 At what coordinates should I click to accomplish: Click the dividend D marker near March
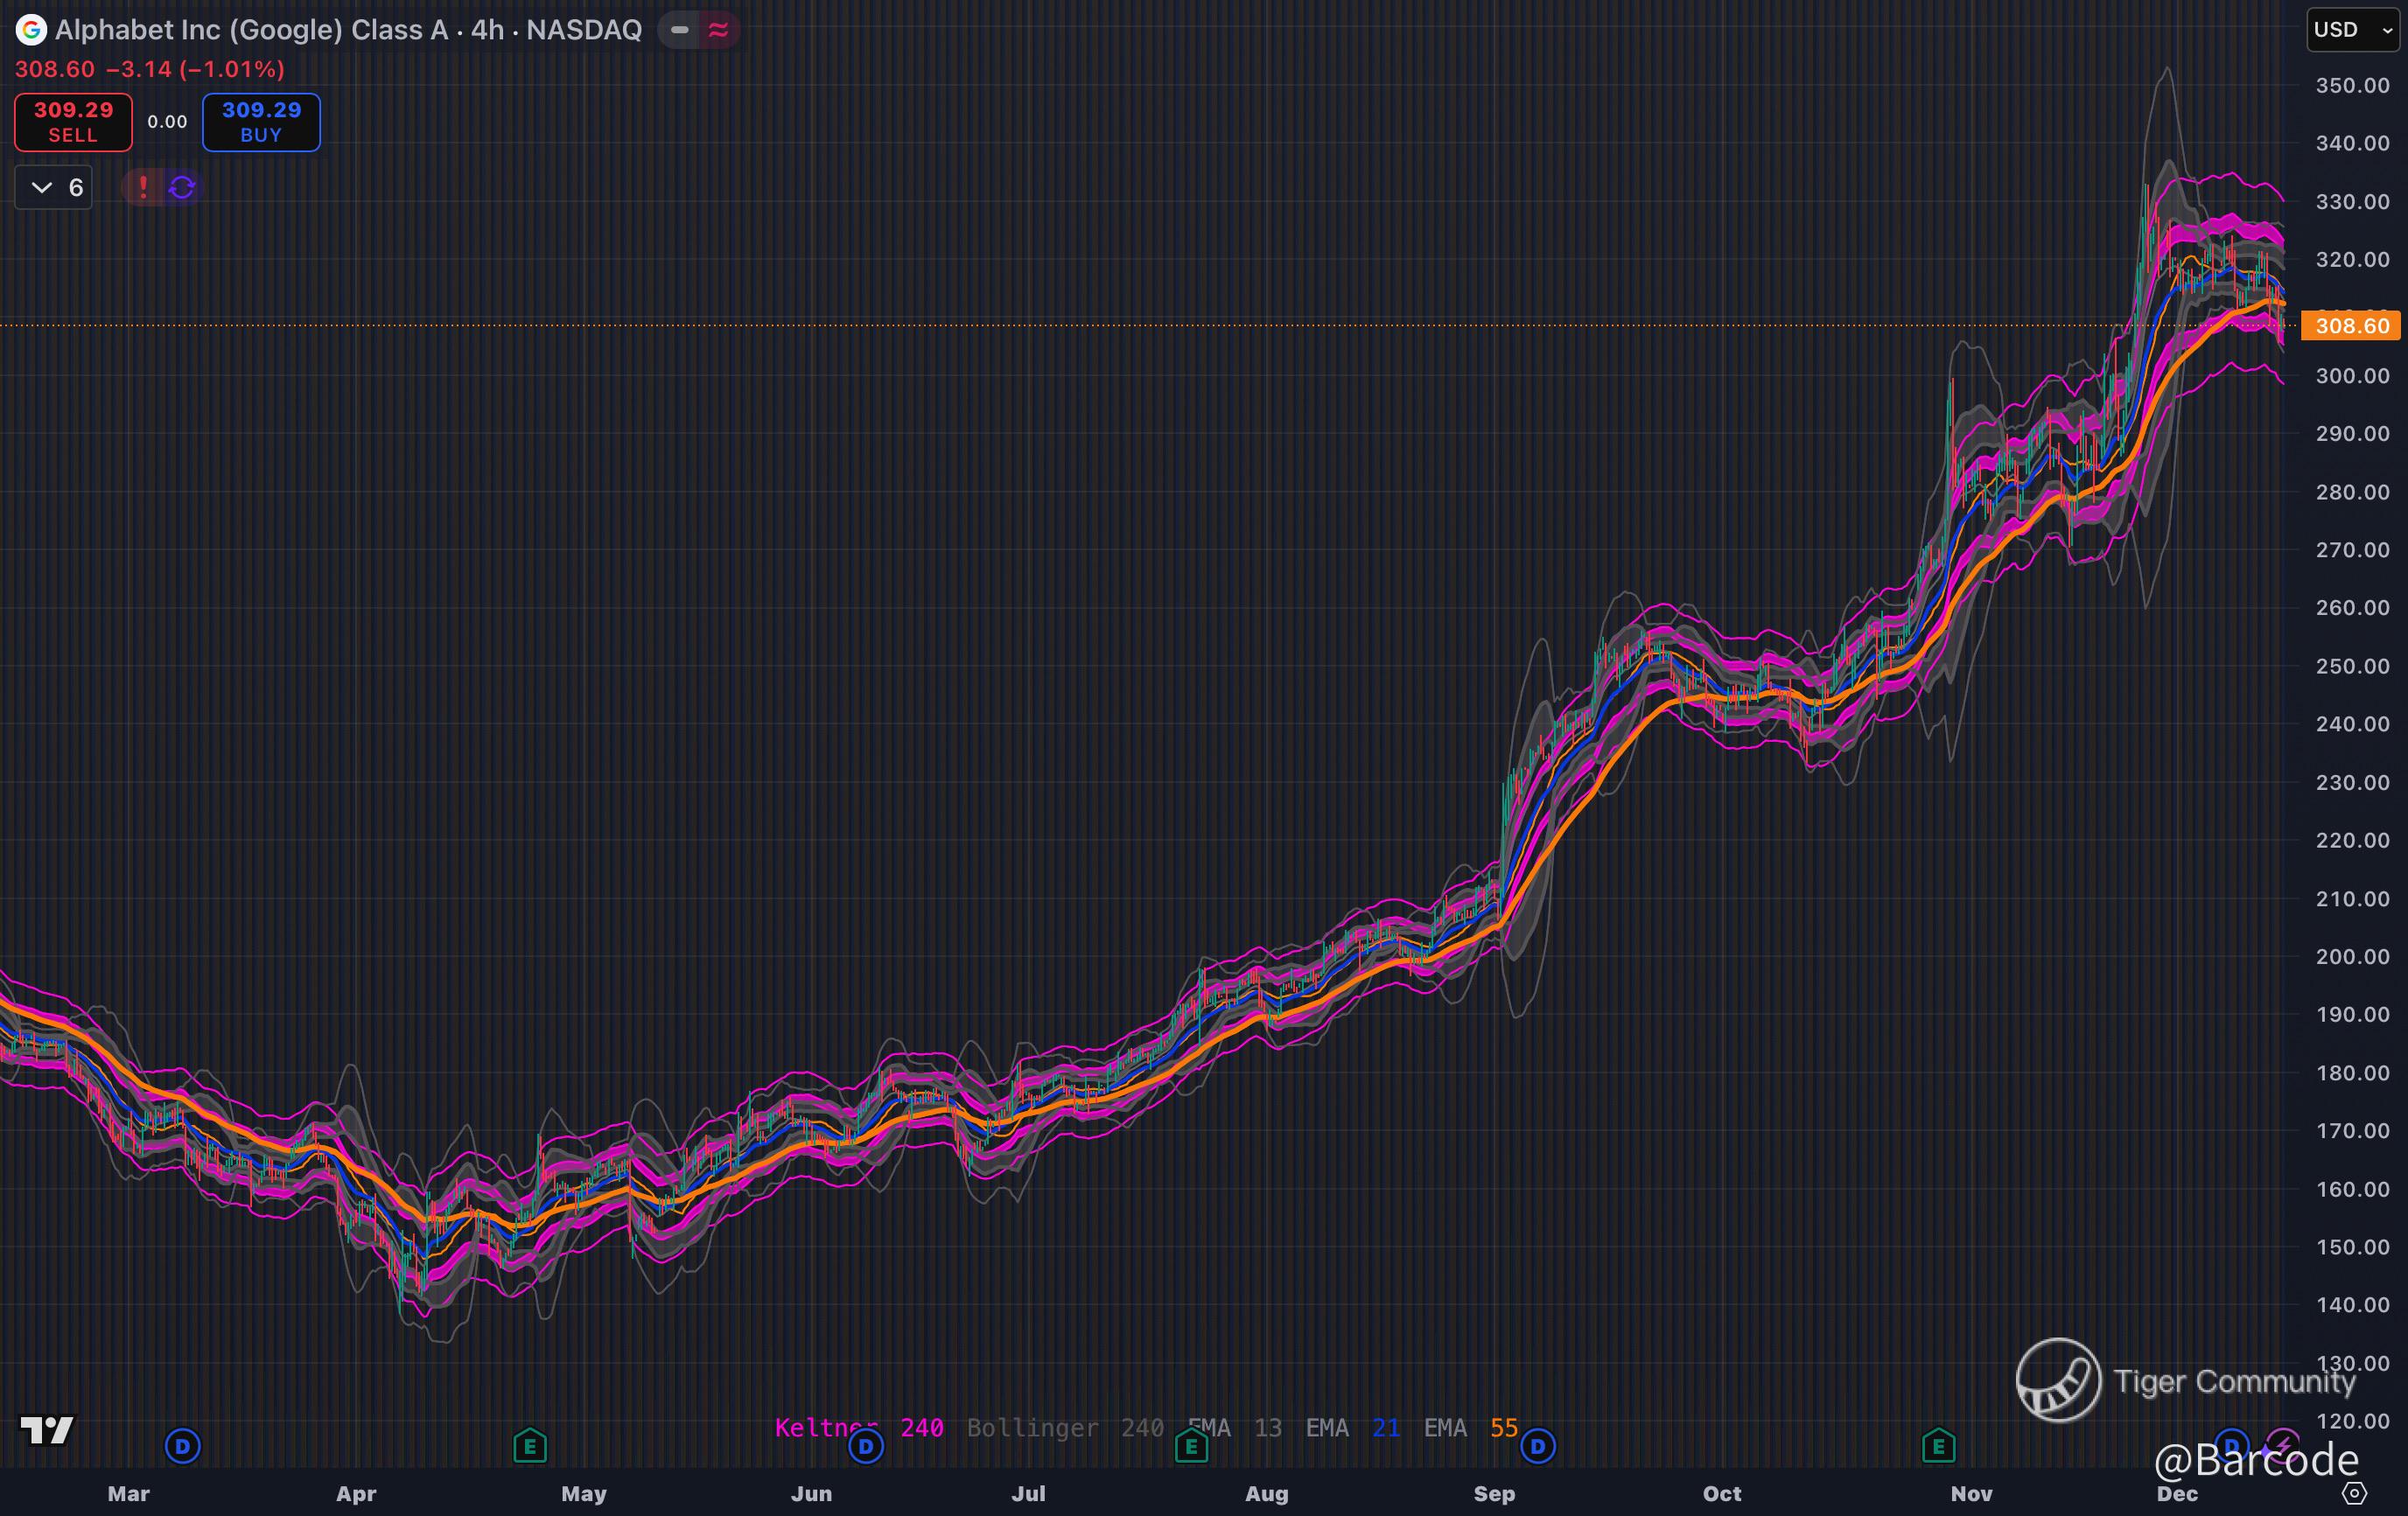182,1445
